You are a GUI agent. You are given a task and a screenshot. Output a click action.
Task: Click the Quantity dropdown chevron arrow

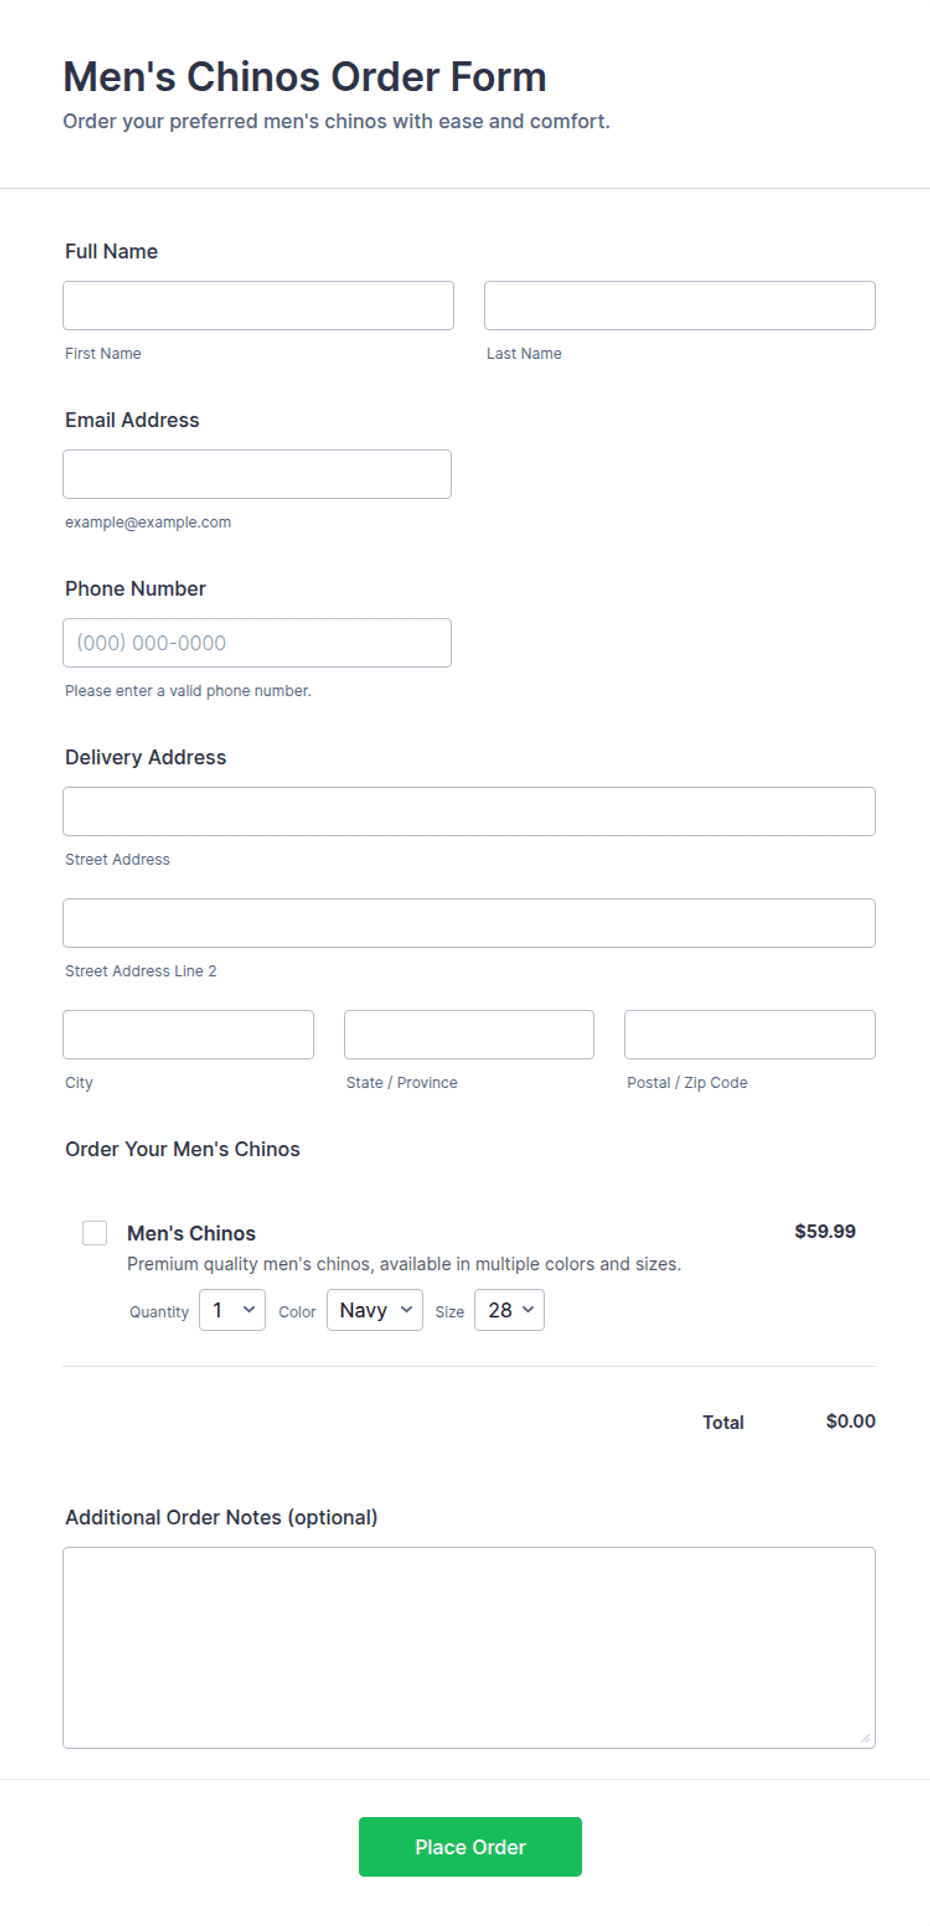click(x=249, y=1309)
